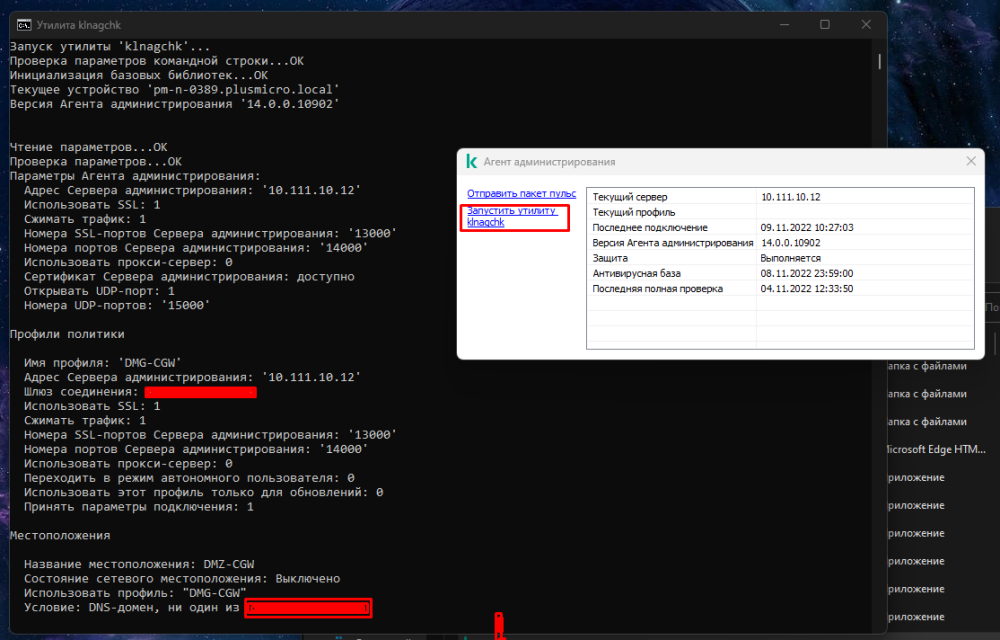The height and width of the screenshot is (640, 1000).
Task: Maximize the klnagchk utility window
Action: [x=825, y=24]
